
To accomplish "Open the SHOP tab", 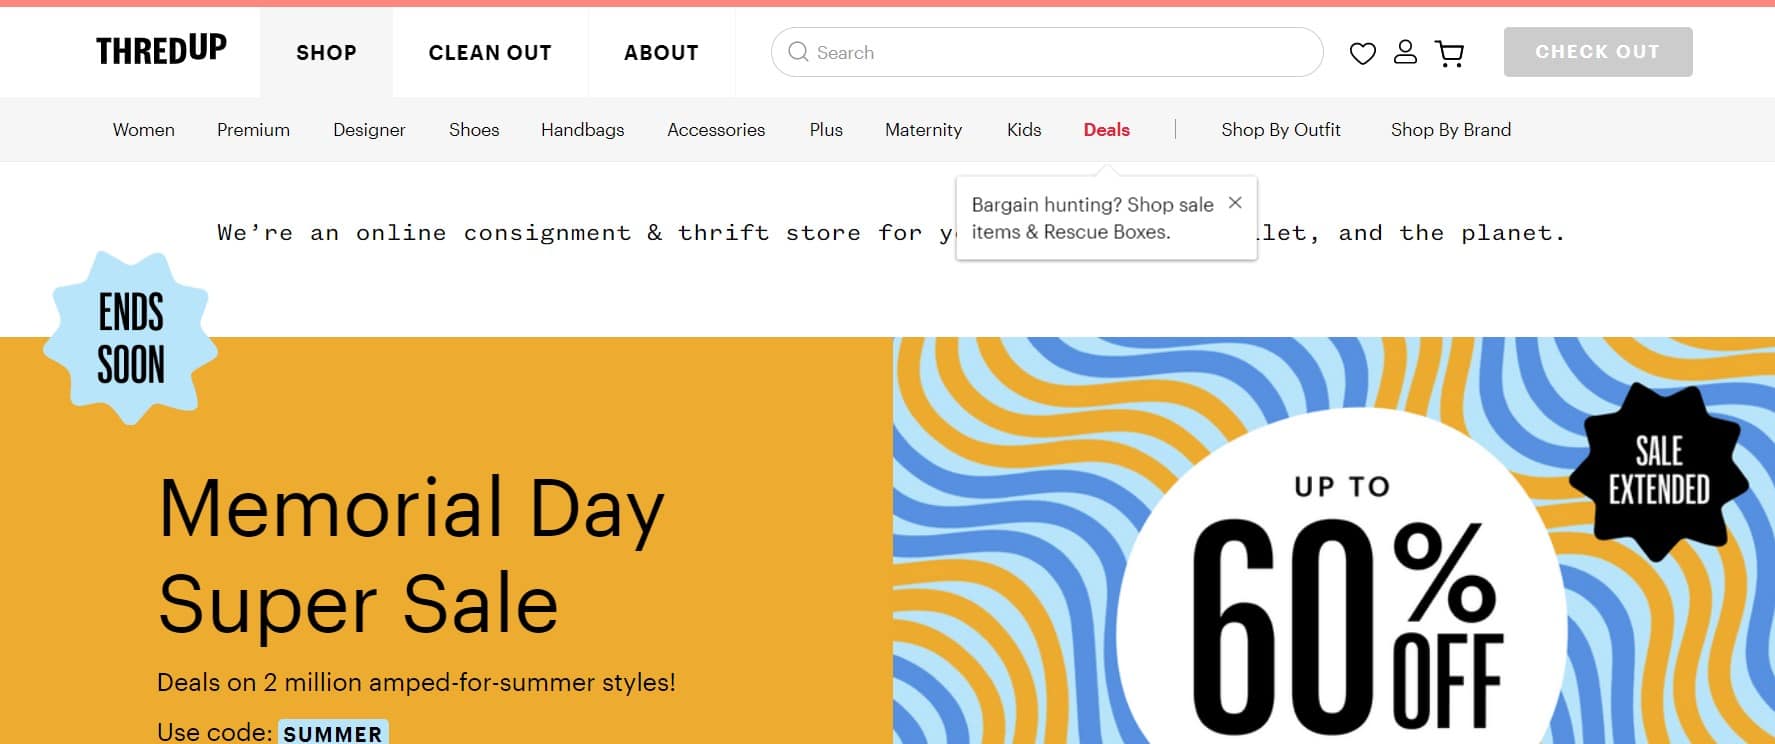I will tap(326, 52).
